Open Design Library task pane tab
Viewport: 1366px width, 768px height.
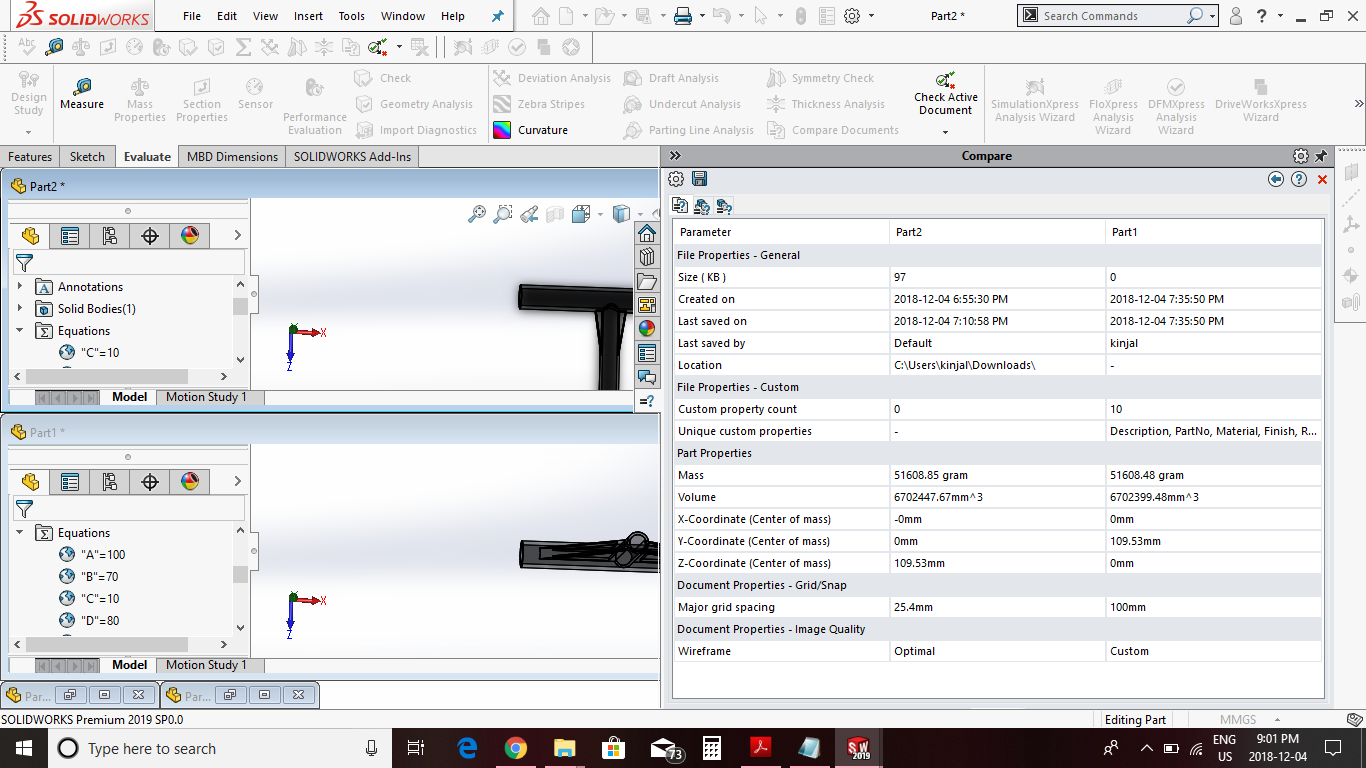(647, 257)
